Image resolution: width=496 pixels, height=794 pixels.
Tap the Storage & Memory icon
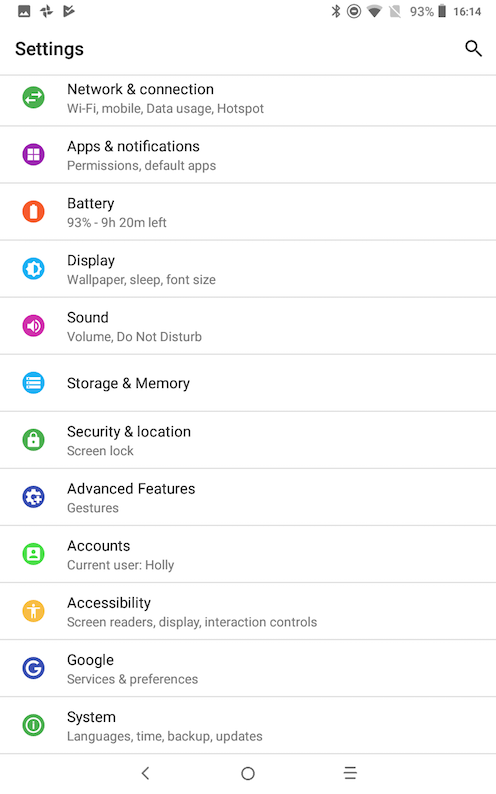(33, 383)
